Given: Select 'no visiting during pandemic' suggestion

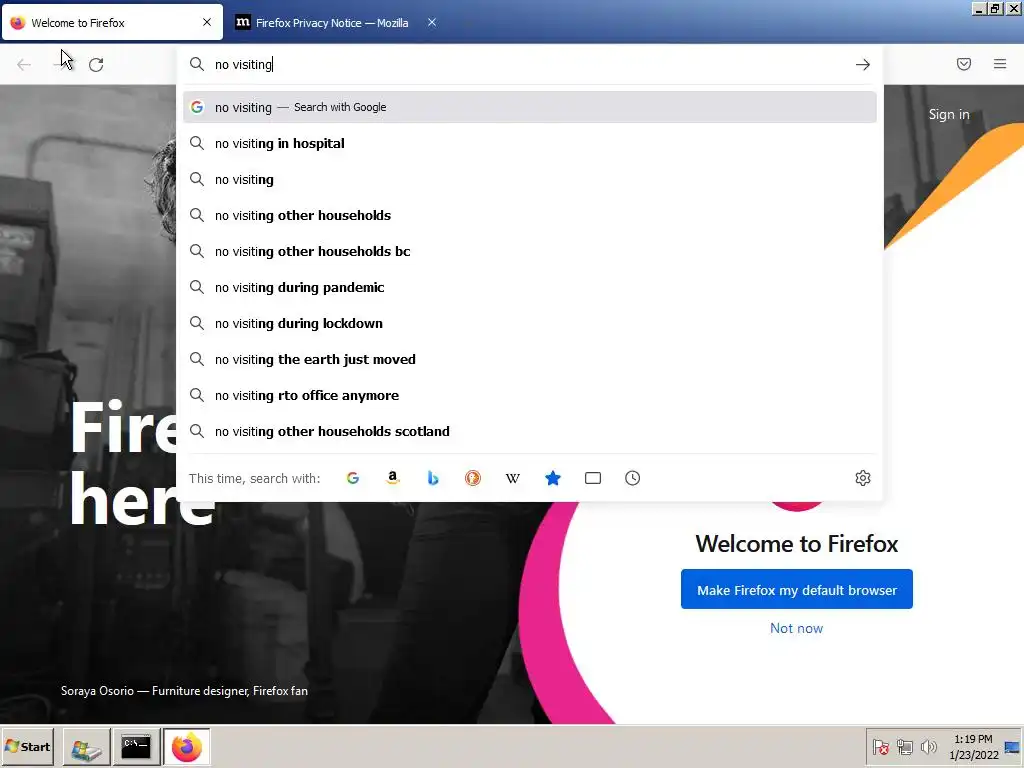Looking at the screenshot, I should tap(530, 287).
